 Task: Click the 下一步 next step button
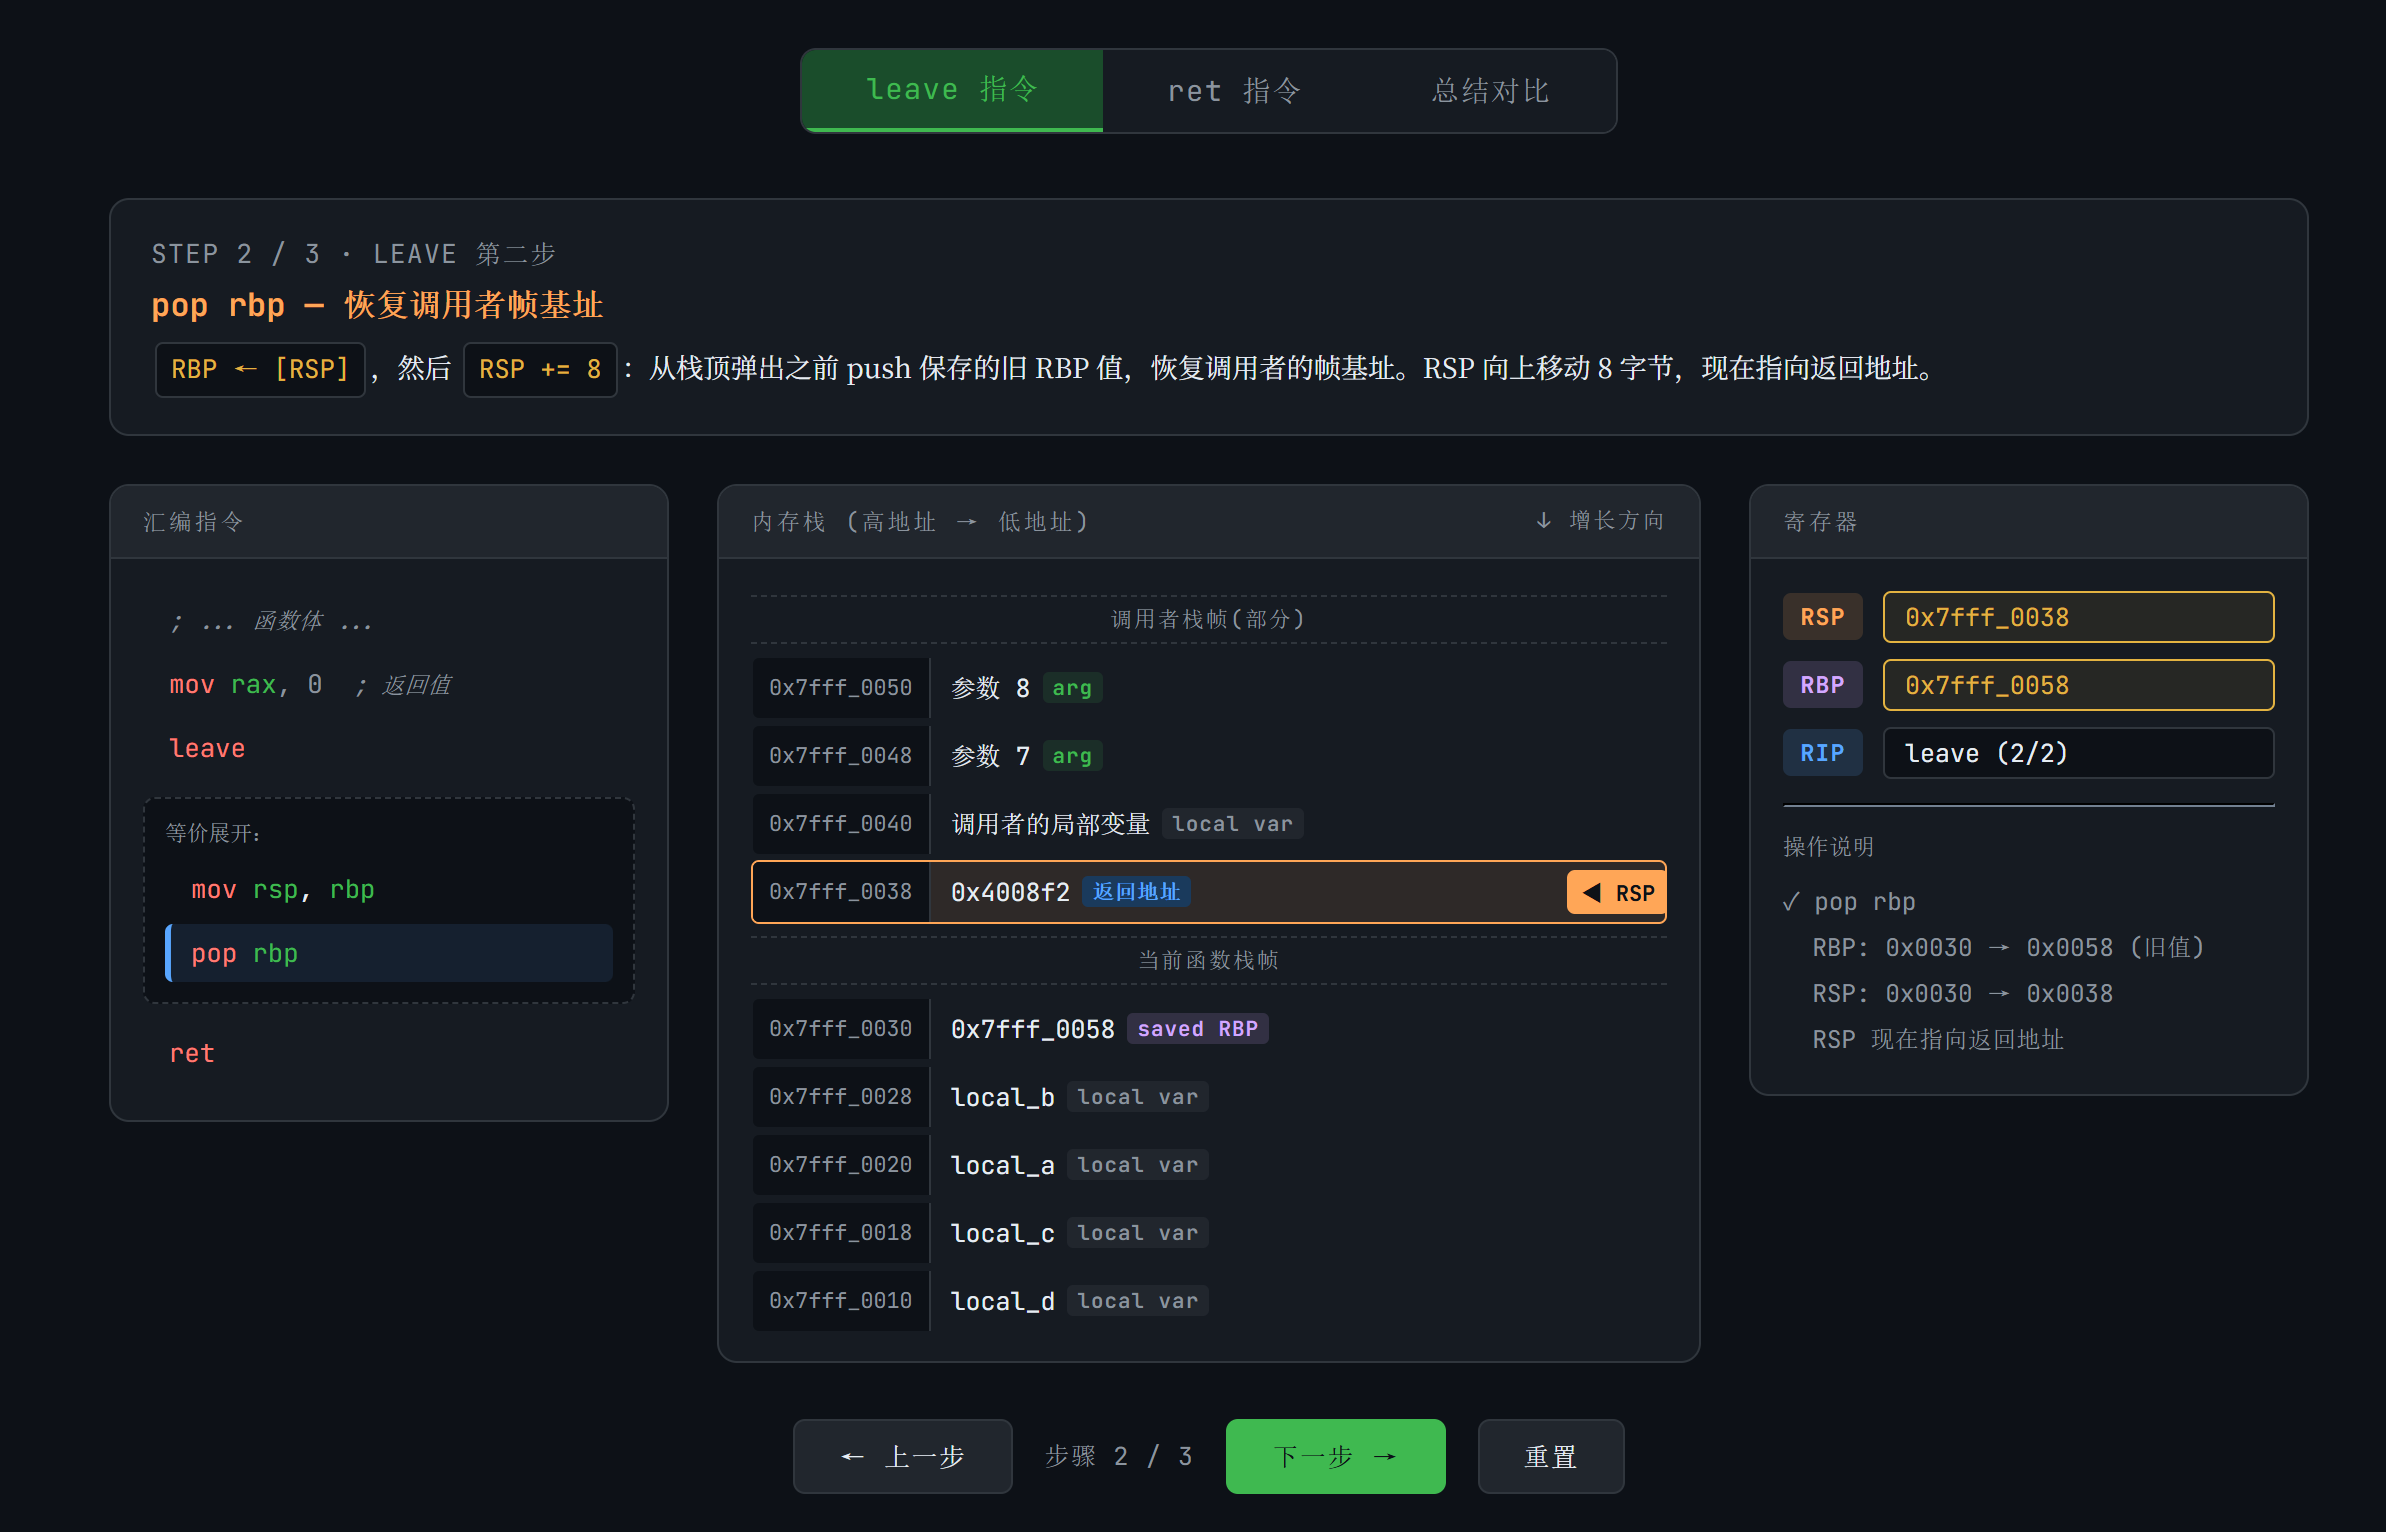pyautogui.click(x=1335, y=1456)
